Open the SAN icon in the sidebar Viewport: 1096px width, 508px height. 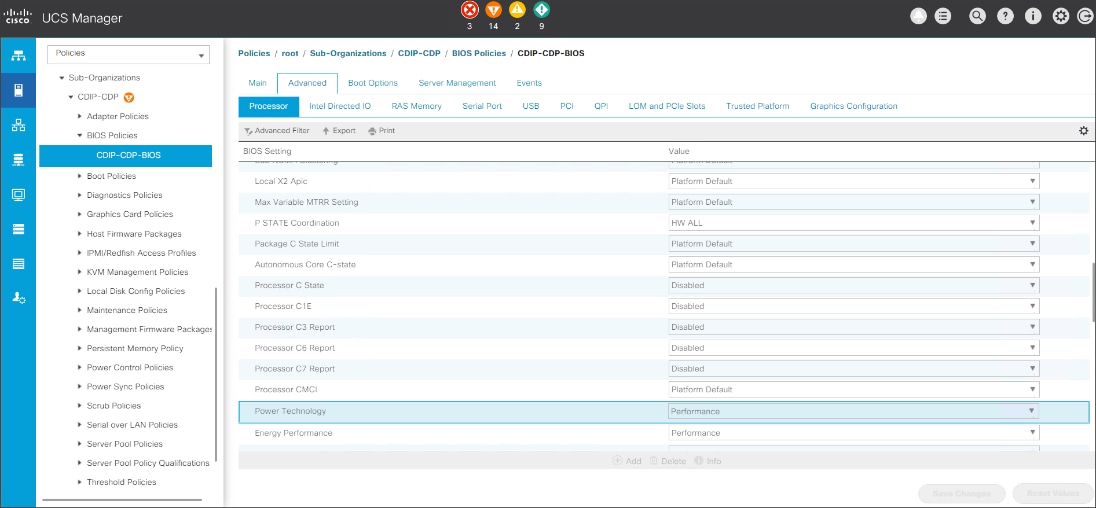pos(19,160)
